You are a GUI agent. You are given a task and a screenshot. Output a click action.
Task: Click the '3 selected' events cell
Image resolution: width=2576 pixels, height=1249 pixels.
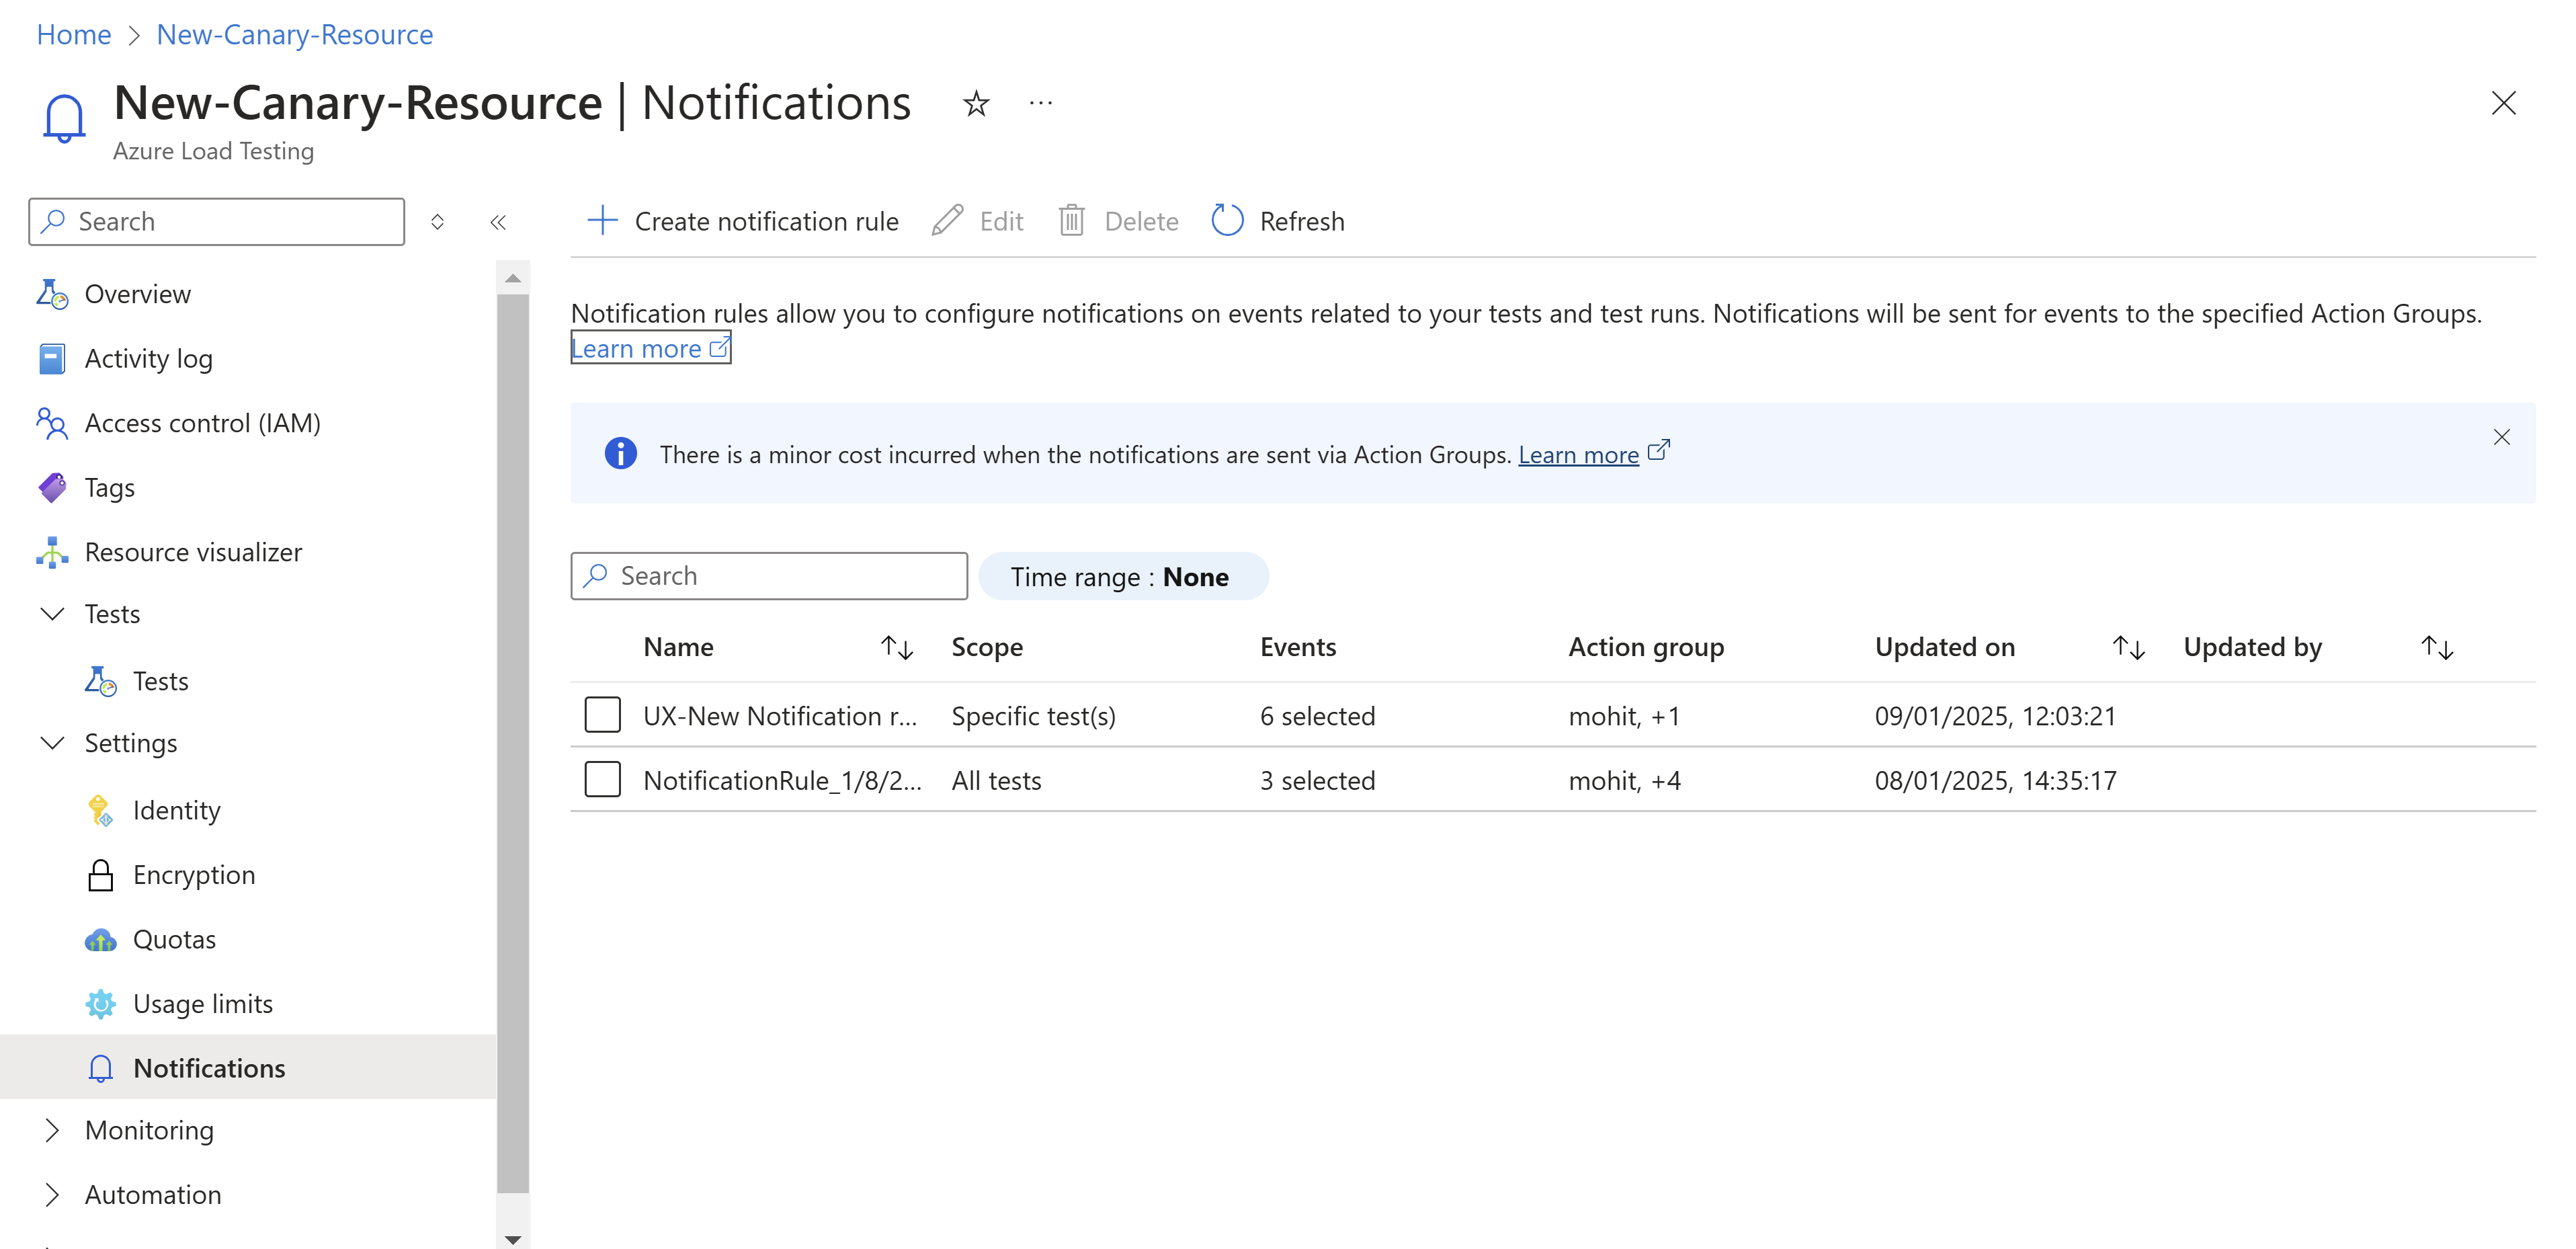click(1317, 780)
